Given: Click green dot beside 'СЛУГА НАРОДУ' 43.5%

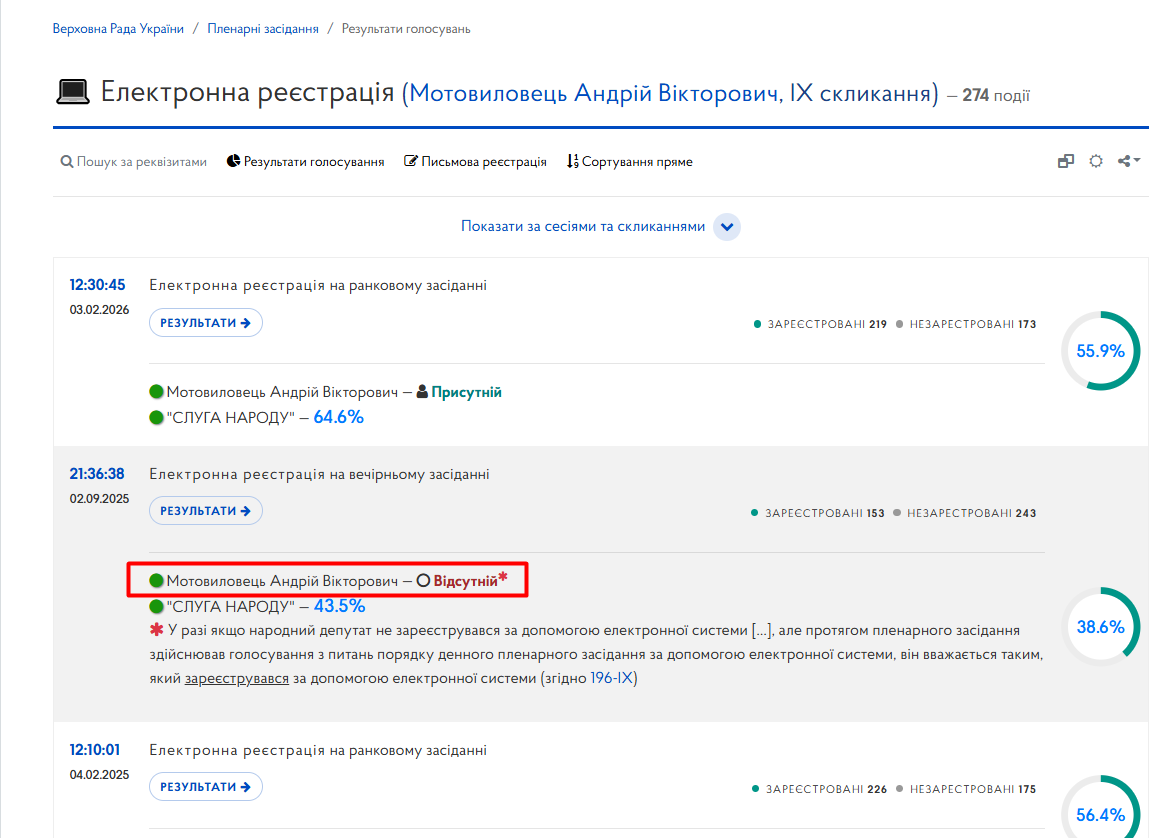Looking at the screenshot, I should [156, 606].
